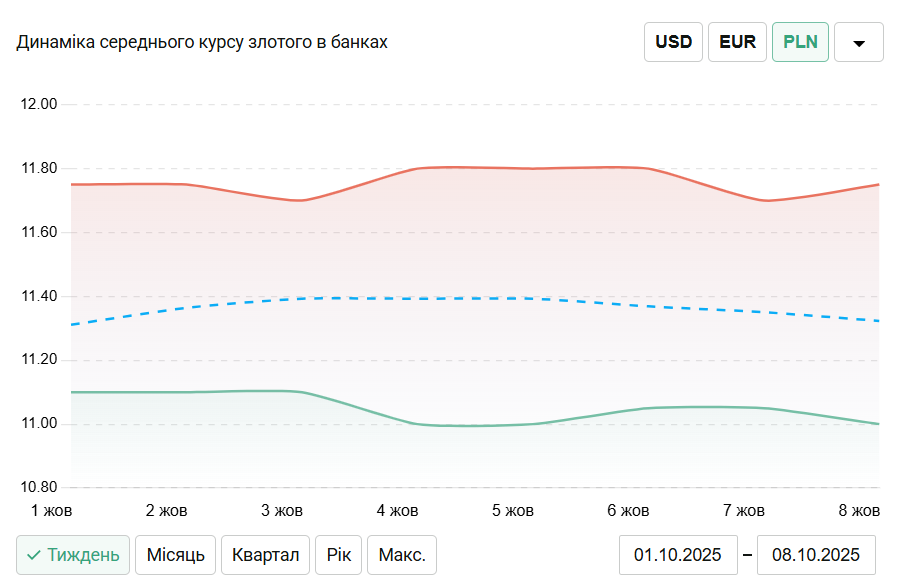
Task: Open the more currencies dropdown arrow
Action: 858,43
